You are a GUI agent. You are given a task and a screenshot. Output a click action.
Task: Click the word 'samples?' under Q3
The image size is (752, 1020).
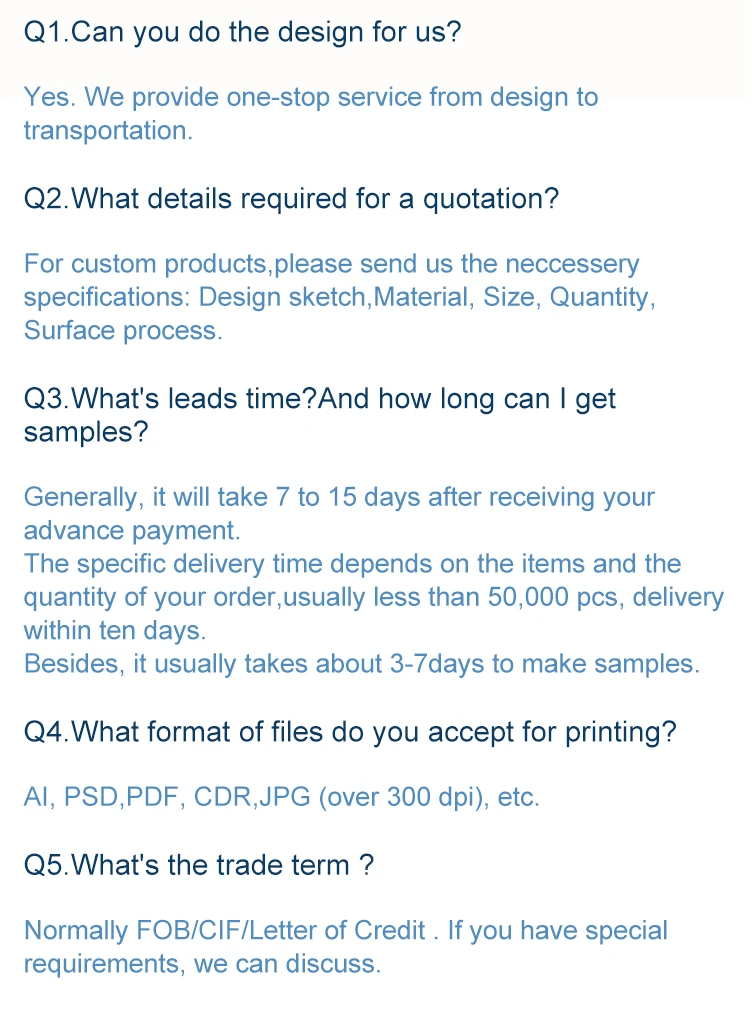(x=86, y=432)
